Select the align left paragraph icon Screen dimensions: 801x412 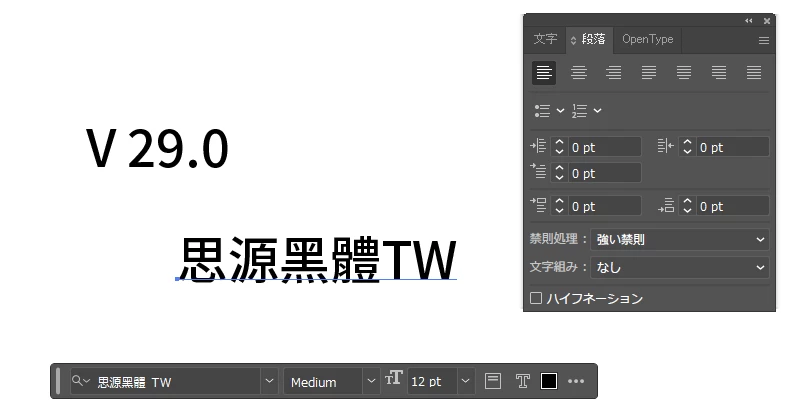[544, 72]
